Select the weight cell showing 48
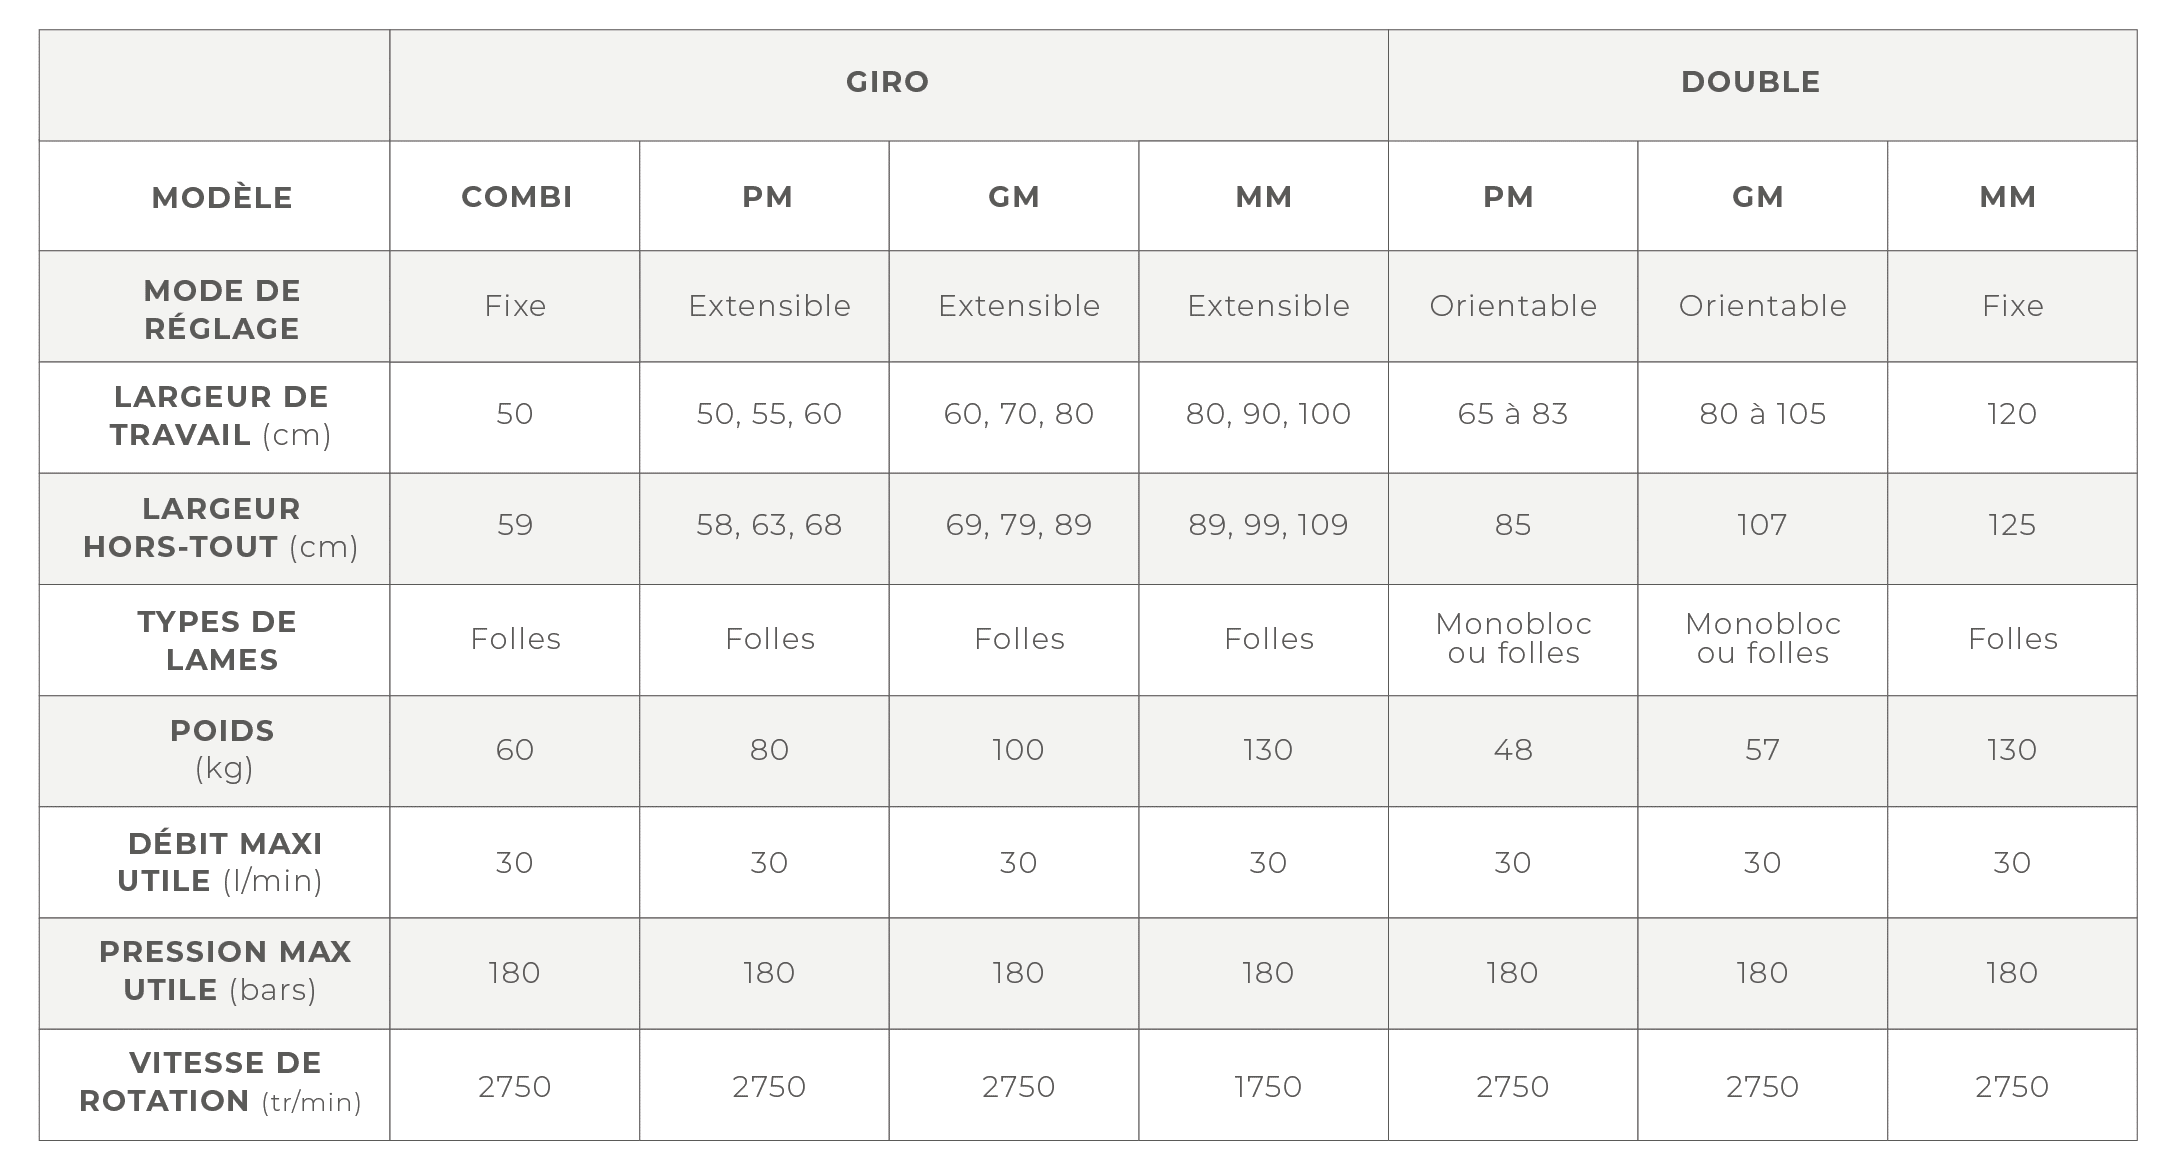The height and width of the screenshot is (1171, 2177). (1513, 750)
